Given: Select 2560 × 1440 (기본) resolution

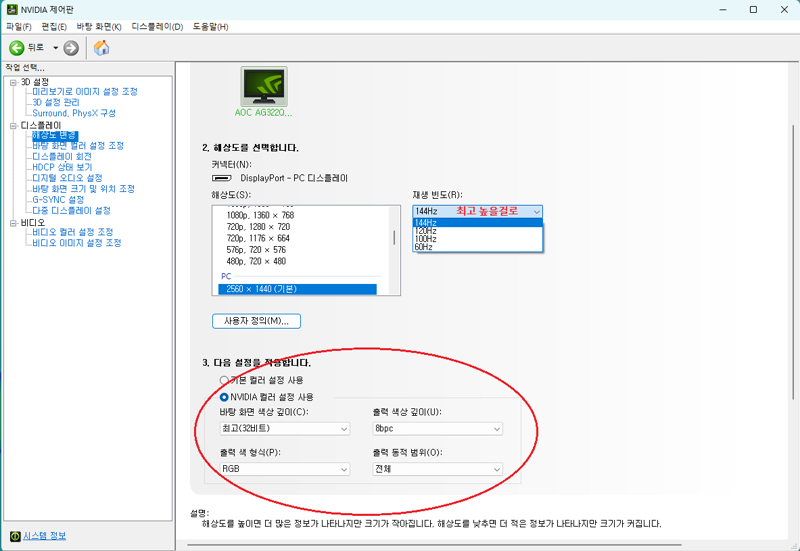Looking at the screenshot, I should (297, 289).
